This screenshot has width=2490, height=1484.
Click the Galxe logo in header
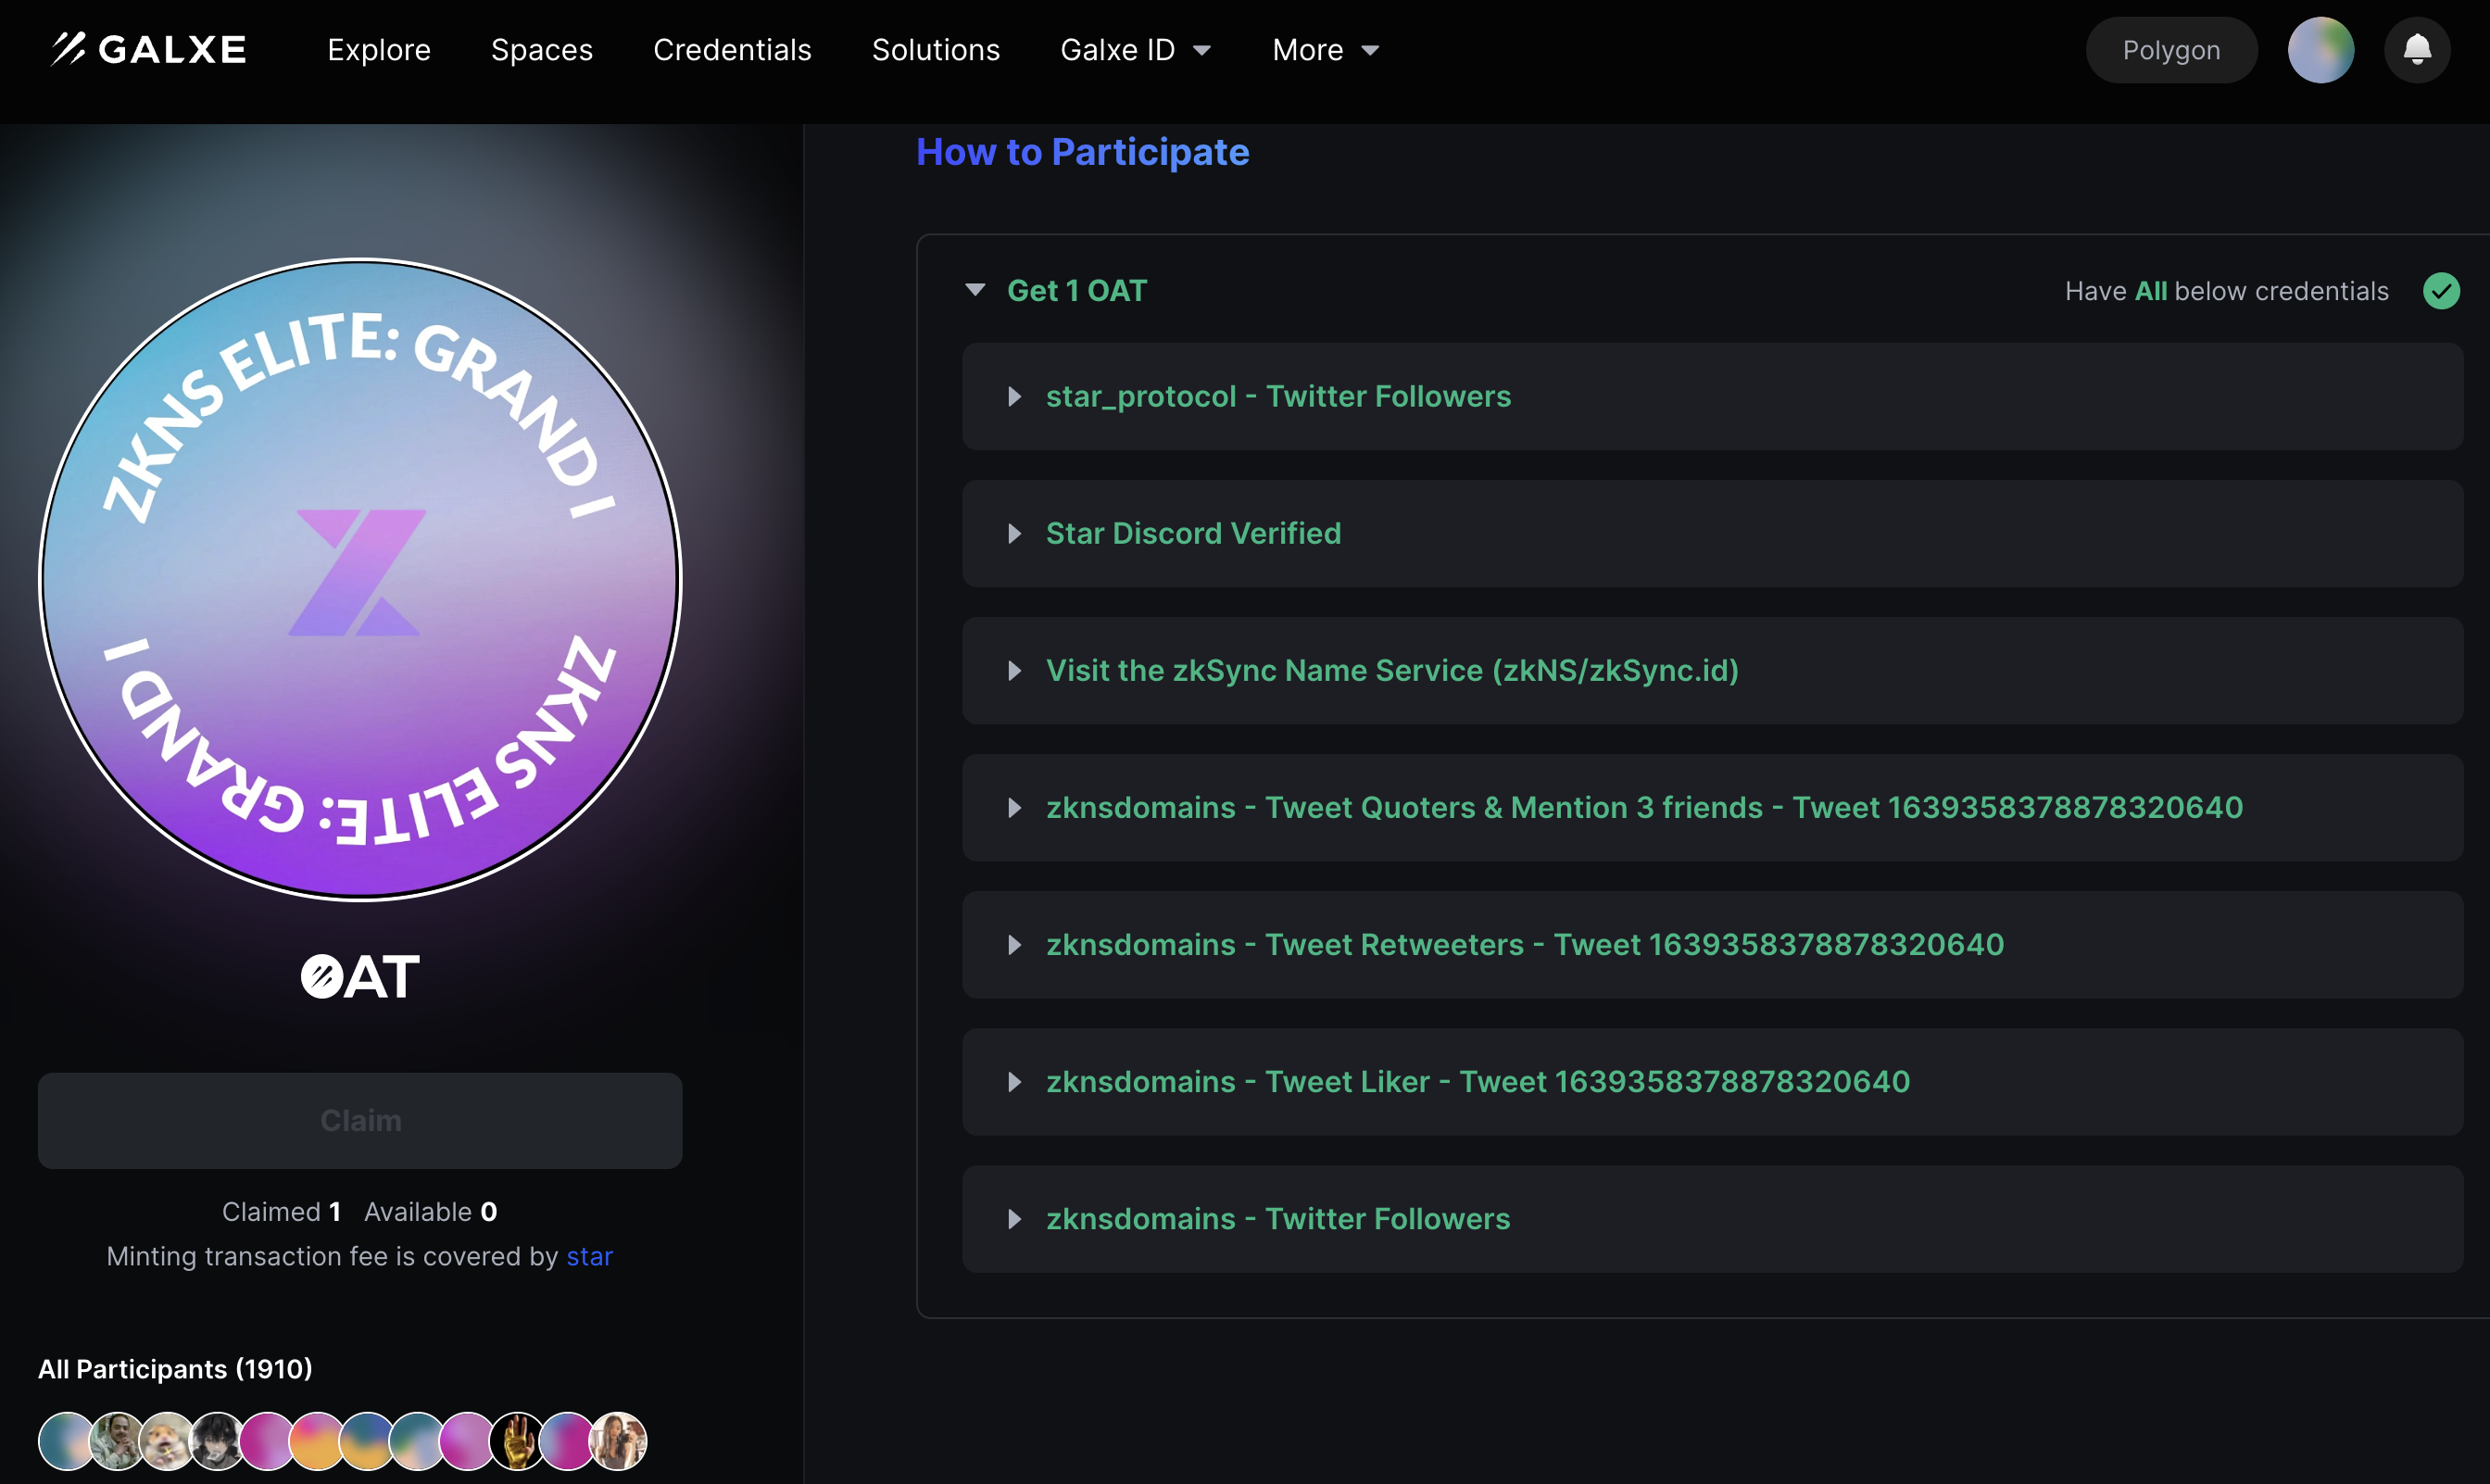(149, 49)
